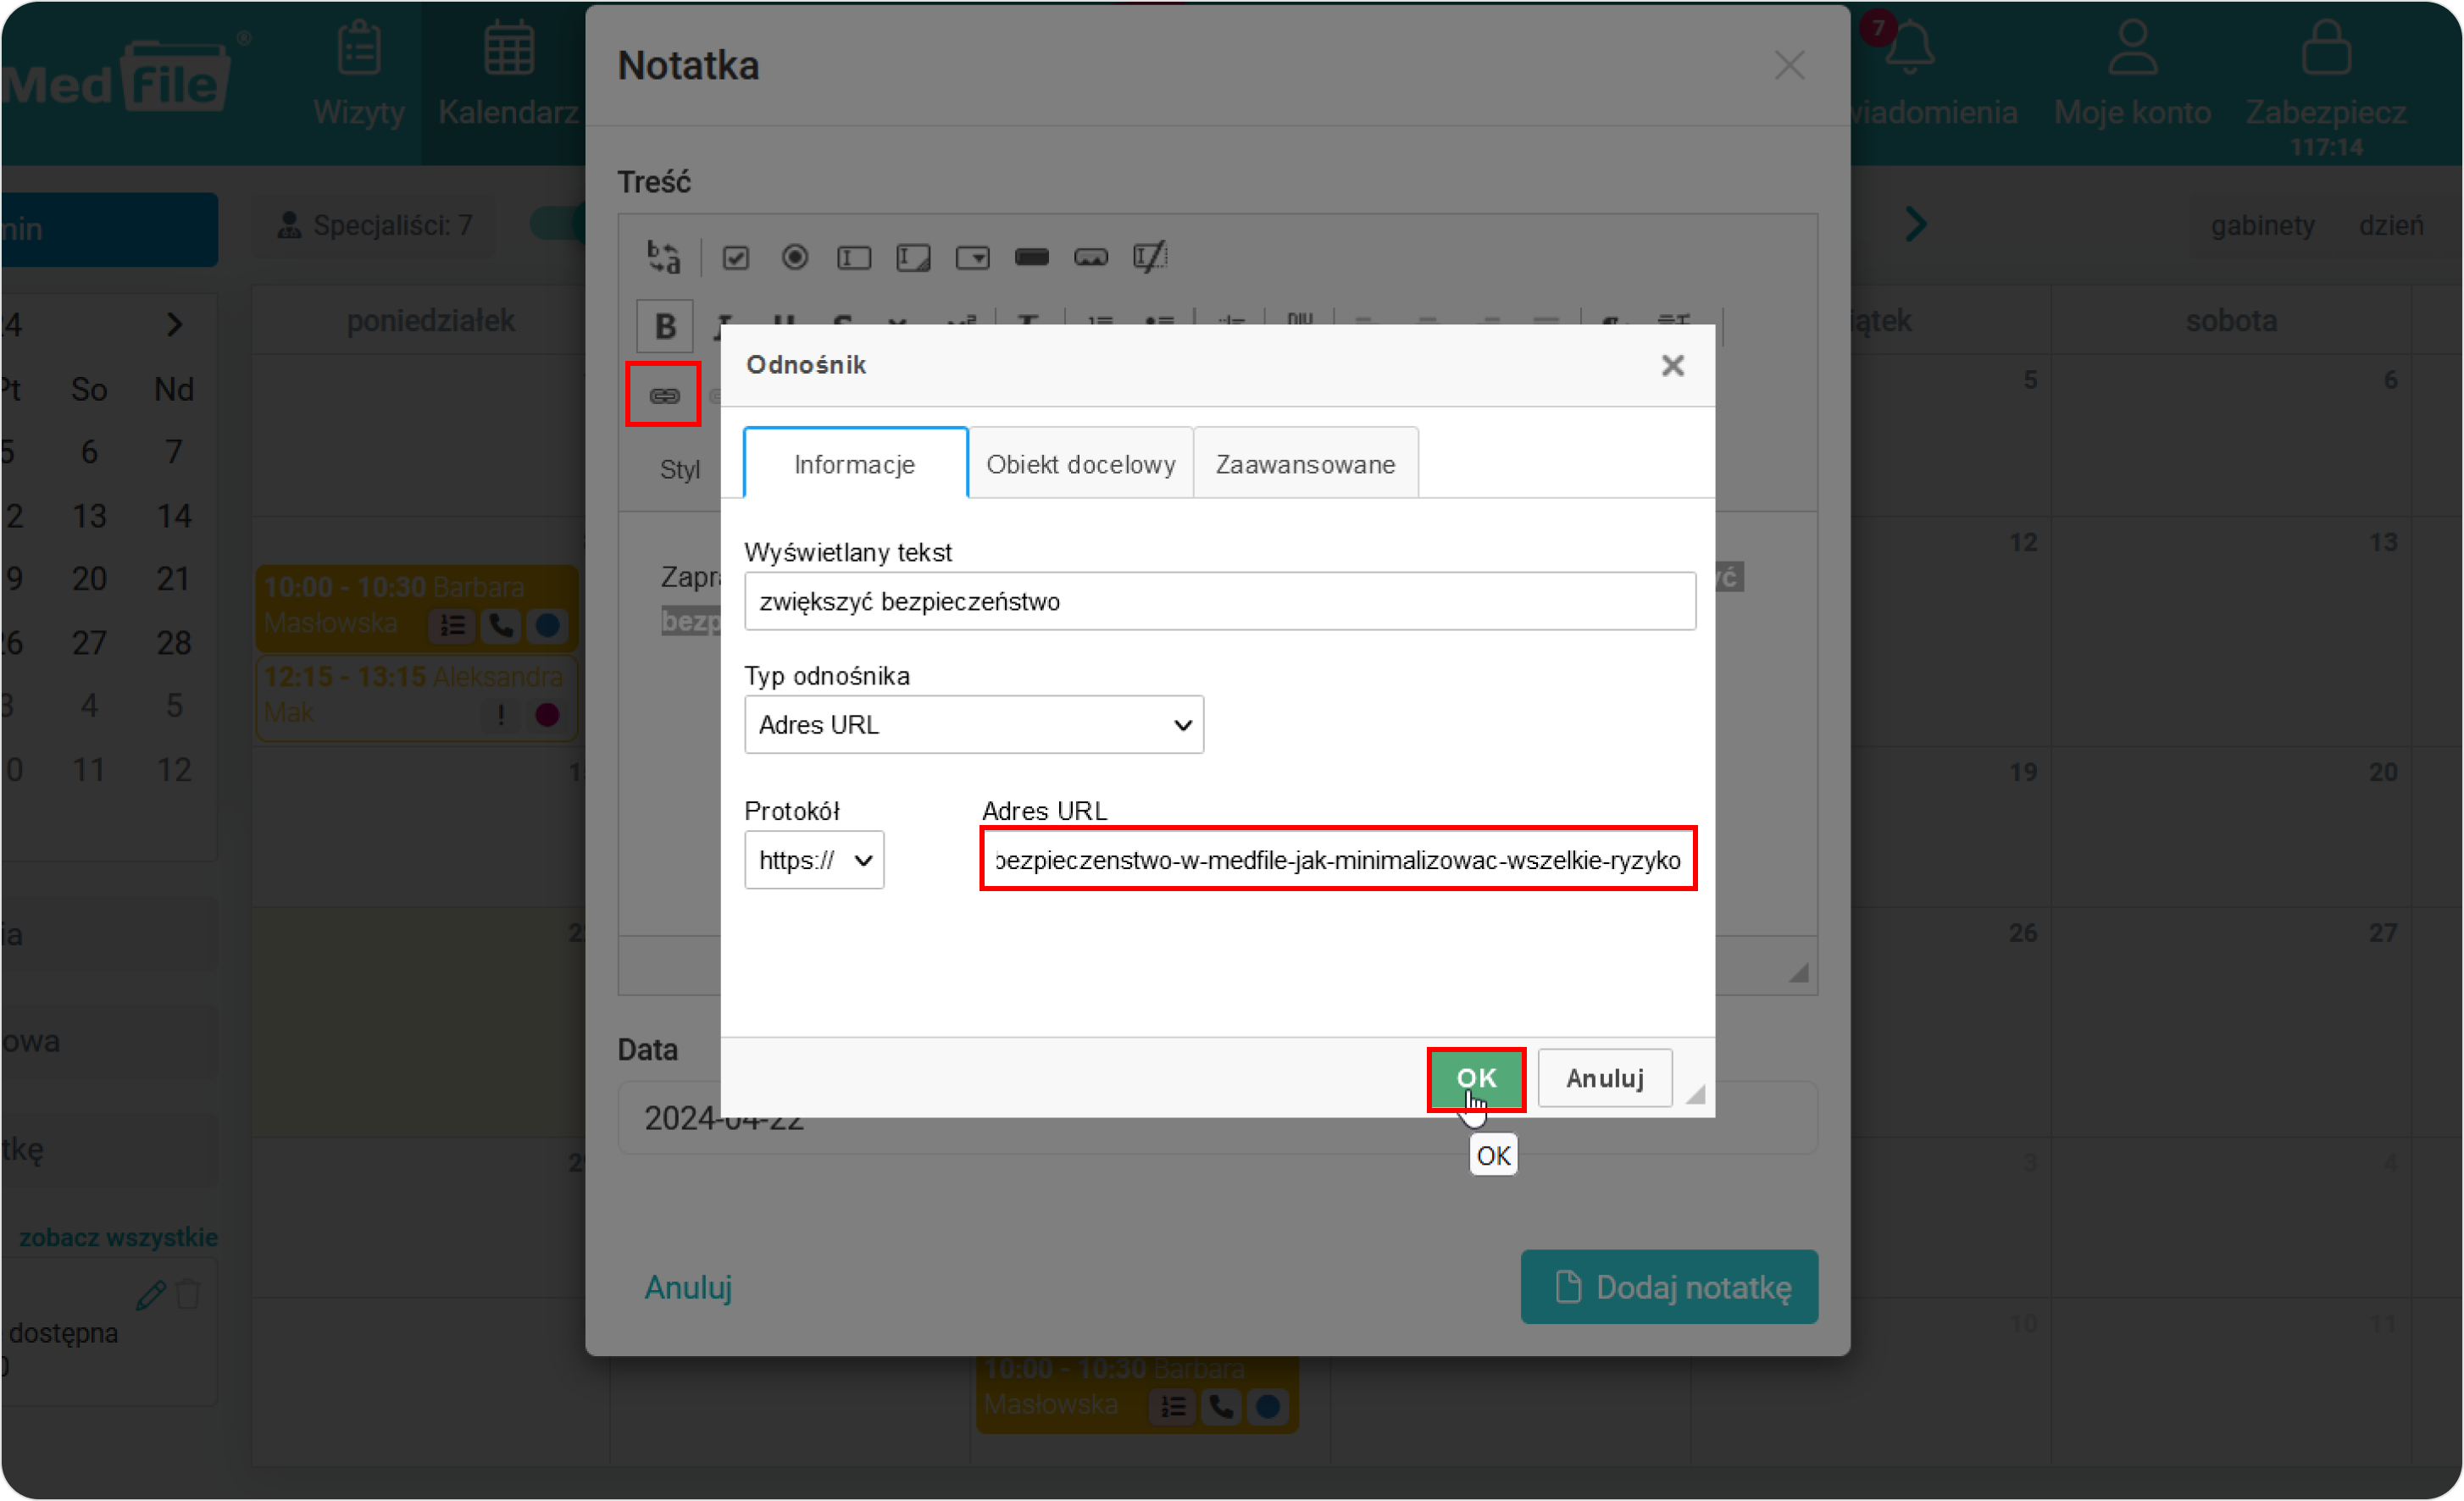Click the editor resize handle in the Notatka window
This screenshot has width=2464, height=1501.
click(x=1798, y=972)
